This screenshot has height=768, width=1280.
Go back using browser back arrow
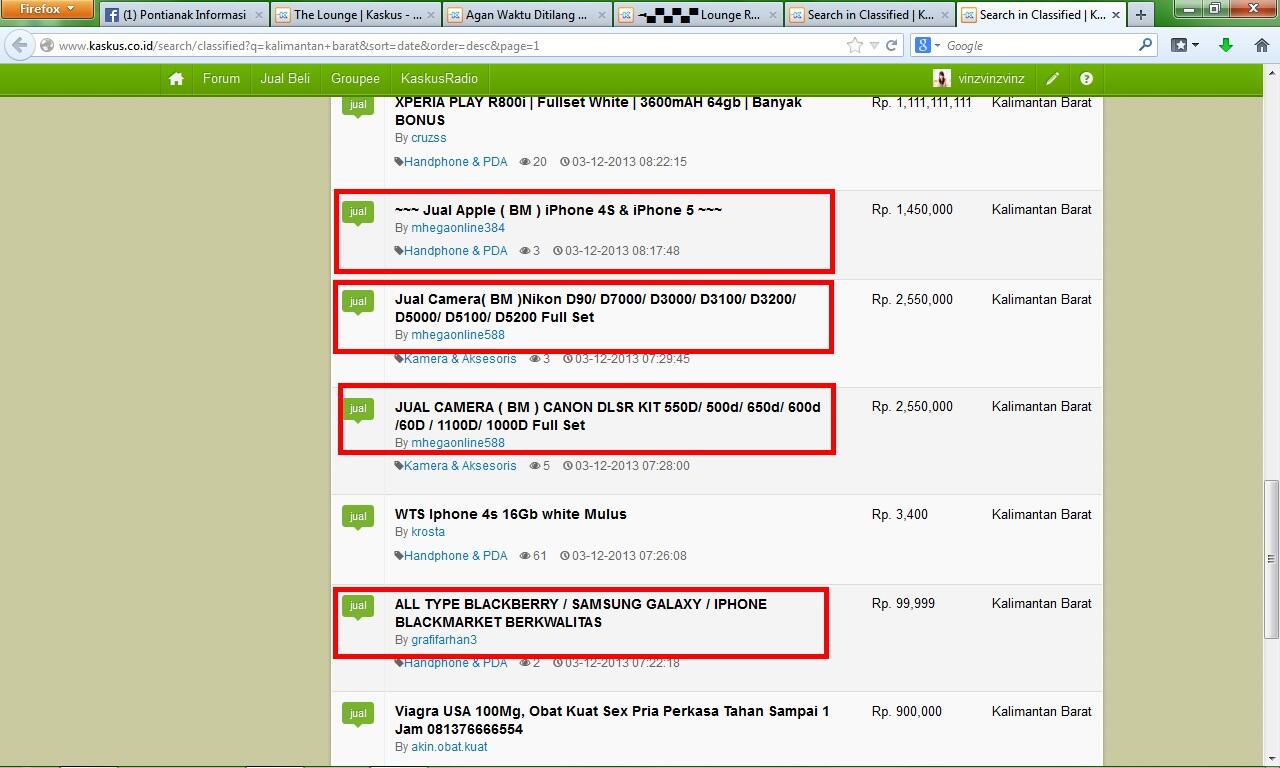[20, 45]
